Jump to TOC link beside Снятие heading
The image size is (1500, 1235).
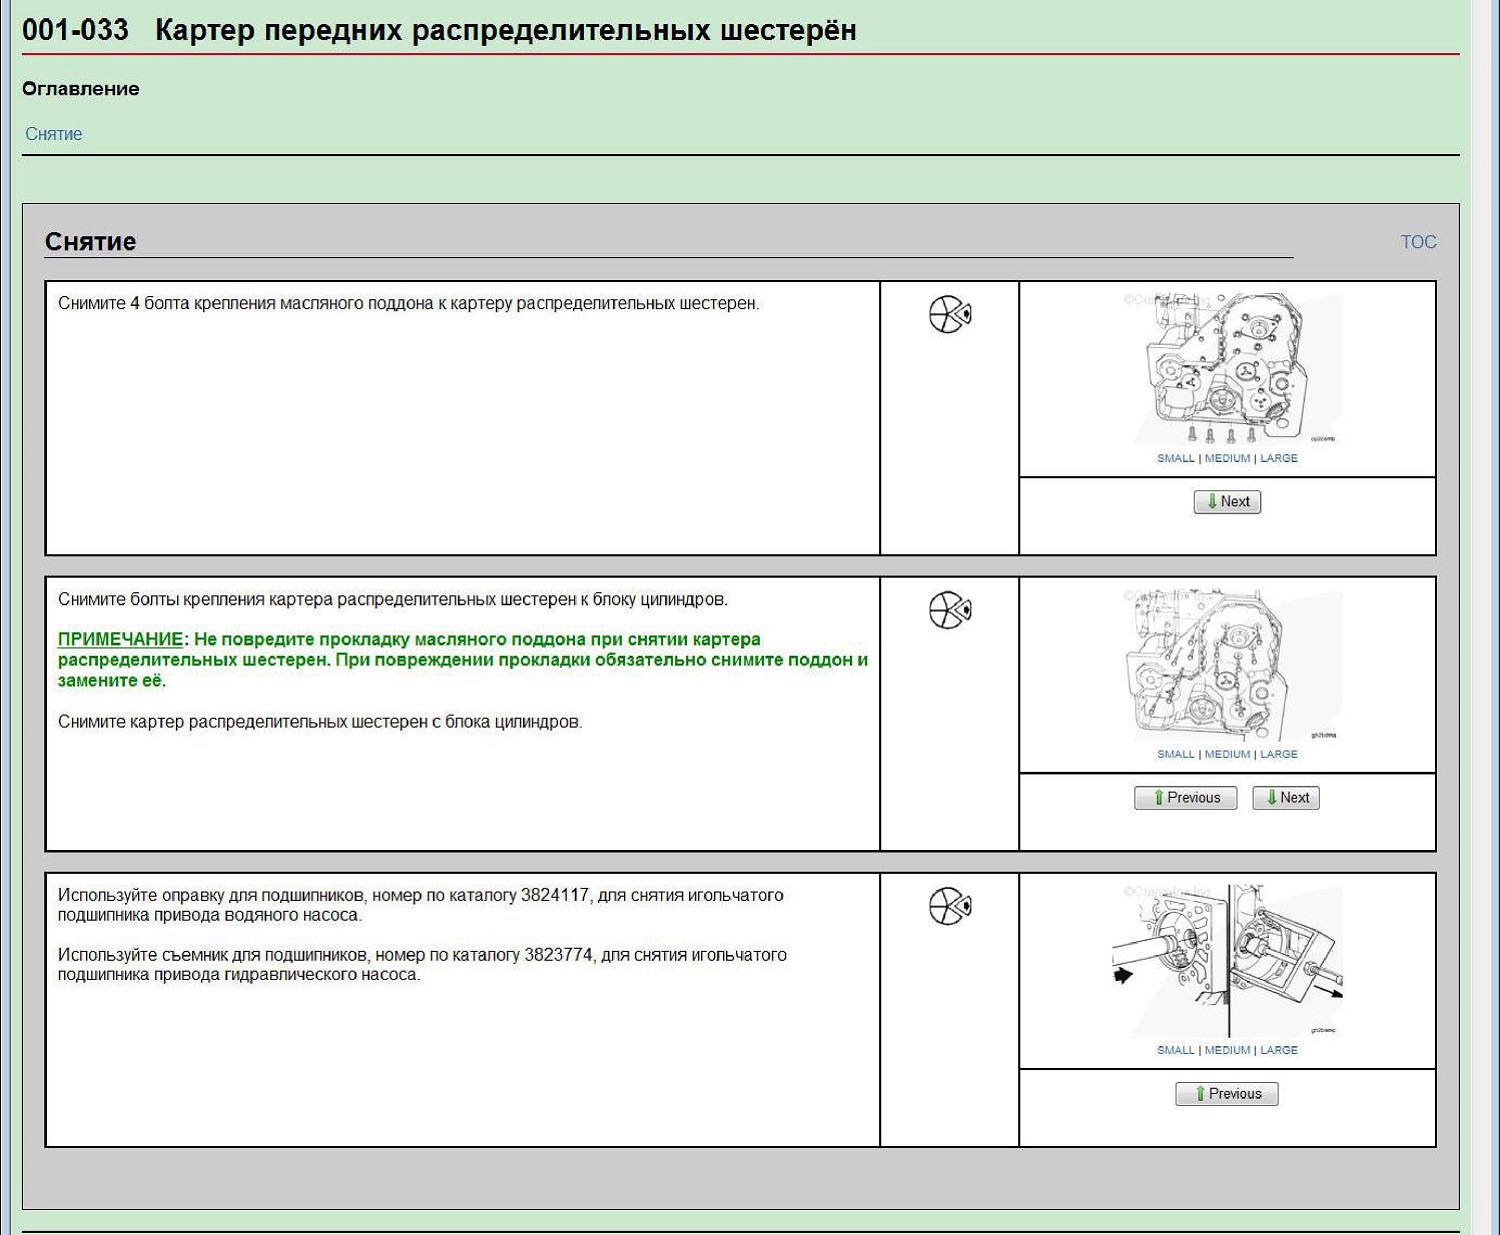[x=1418, y=242]
